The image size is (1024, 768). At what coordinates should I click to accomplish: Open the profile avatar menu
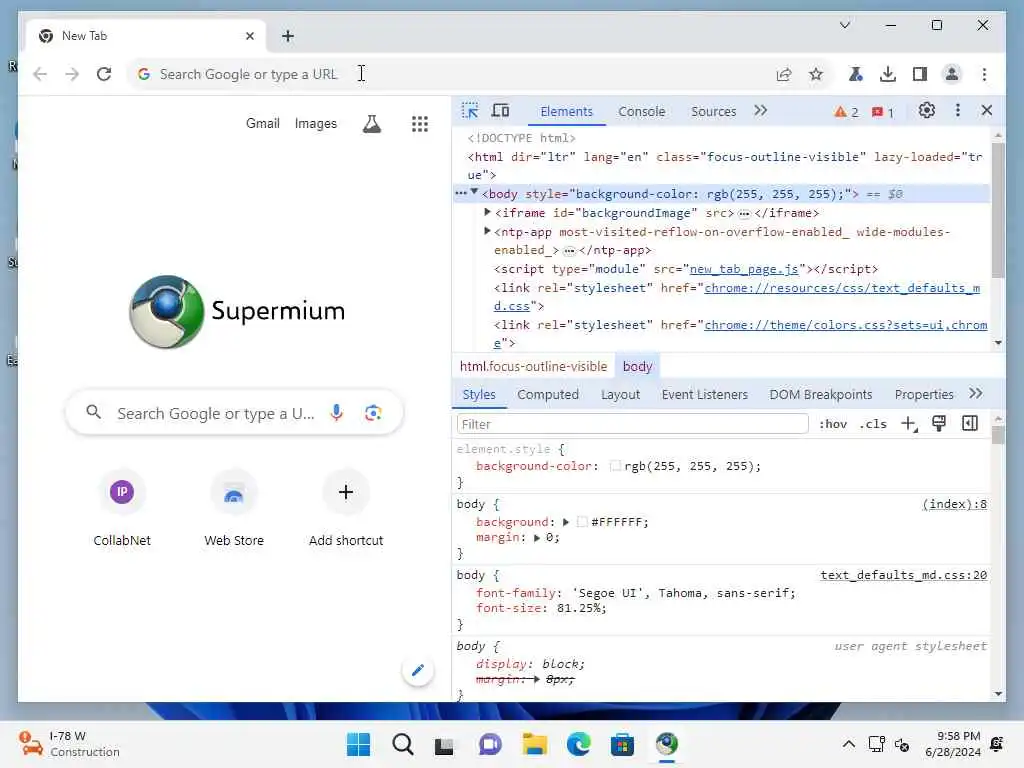pos(952,74)
